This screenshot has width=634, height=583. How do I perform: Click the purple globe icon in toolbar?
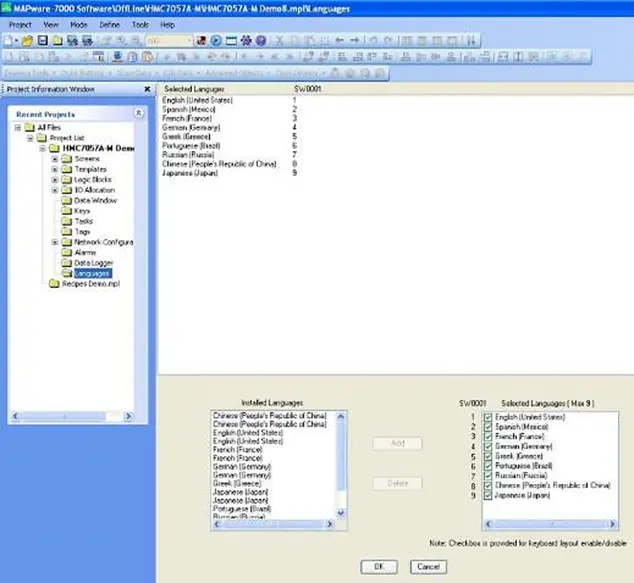click(261, 40)
